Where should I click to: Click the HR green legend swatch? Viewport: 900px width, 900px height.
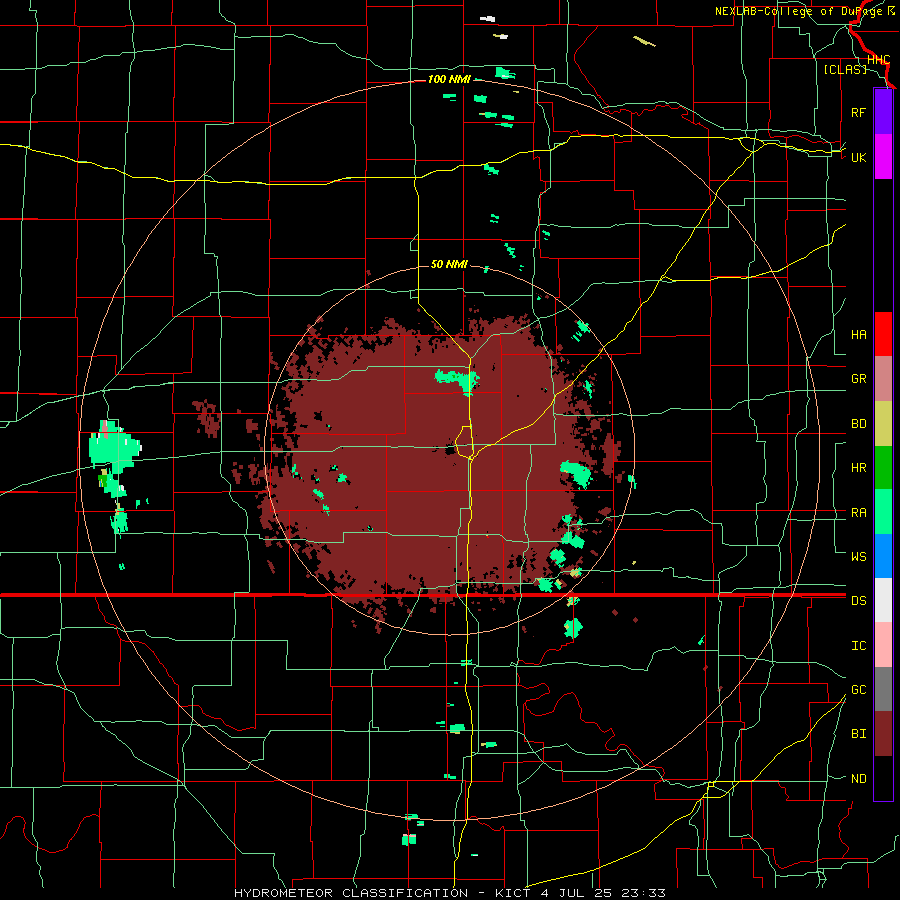point(883,467)
